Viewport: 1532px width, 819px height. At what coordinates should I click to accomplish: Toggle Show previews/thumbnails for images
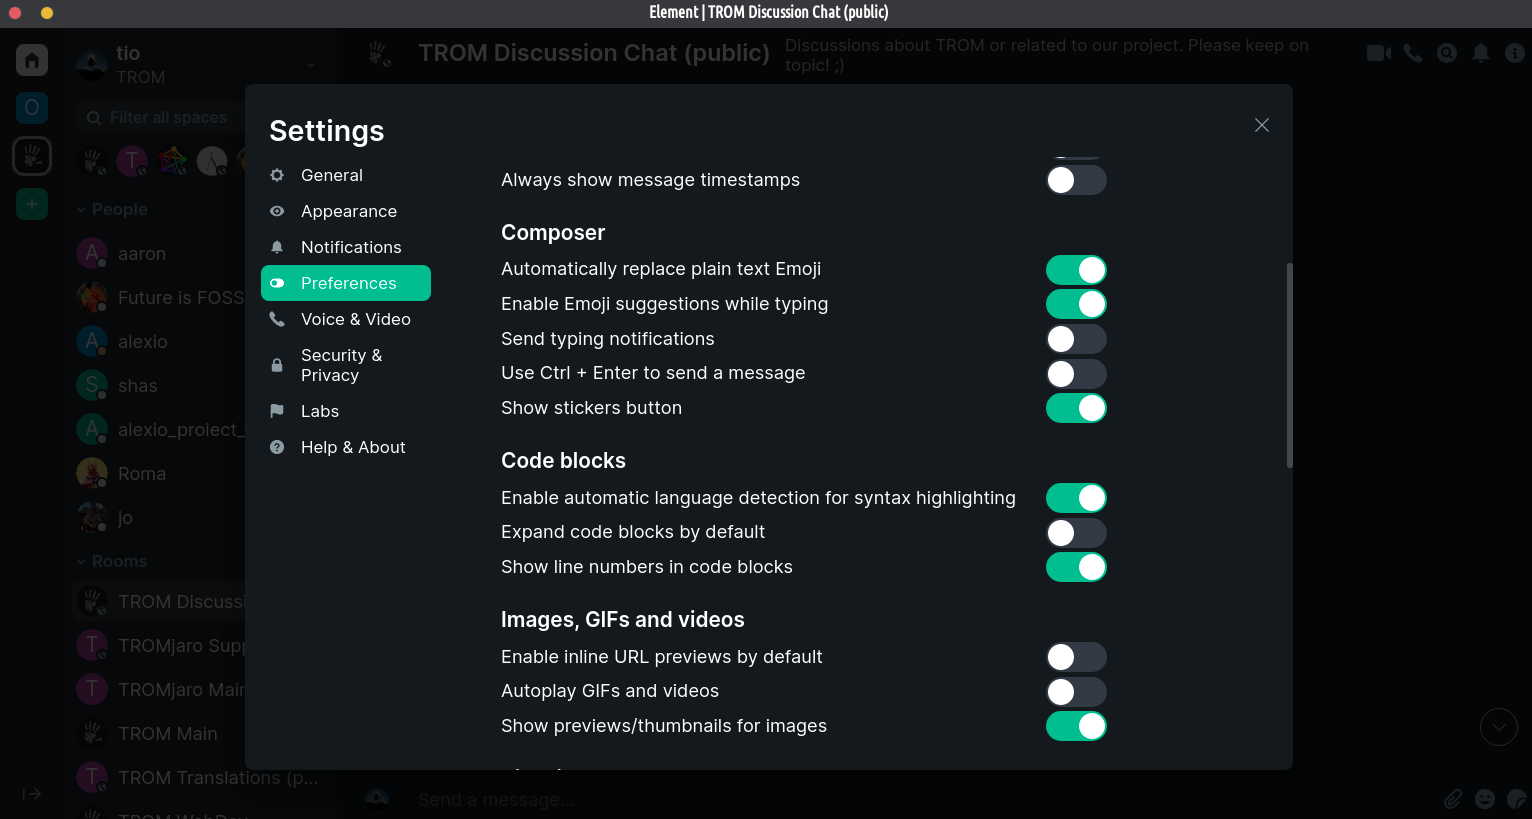pyautogui.click(x=1076, y=726)
